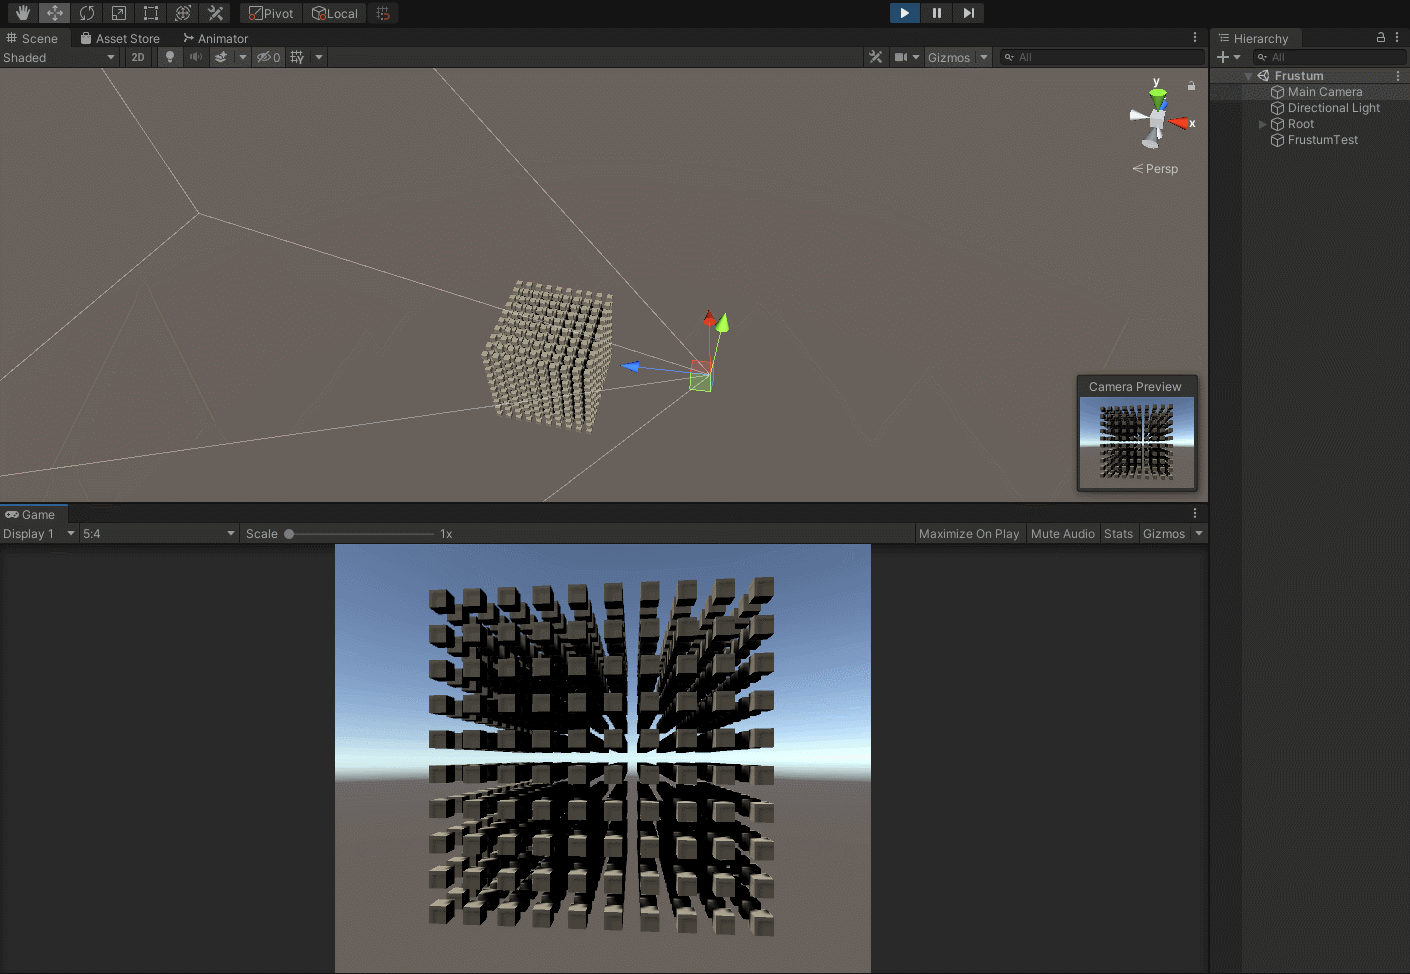Toggle scene effects layers icon
The width and height of the screenshot is (1410, 974).
[221, 57]
